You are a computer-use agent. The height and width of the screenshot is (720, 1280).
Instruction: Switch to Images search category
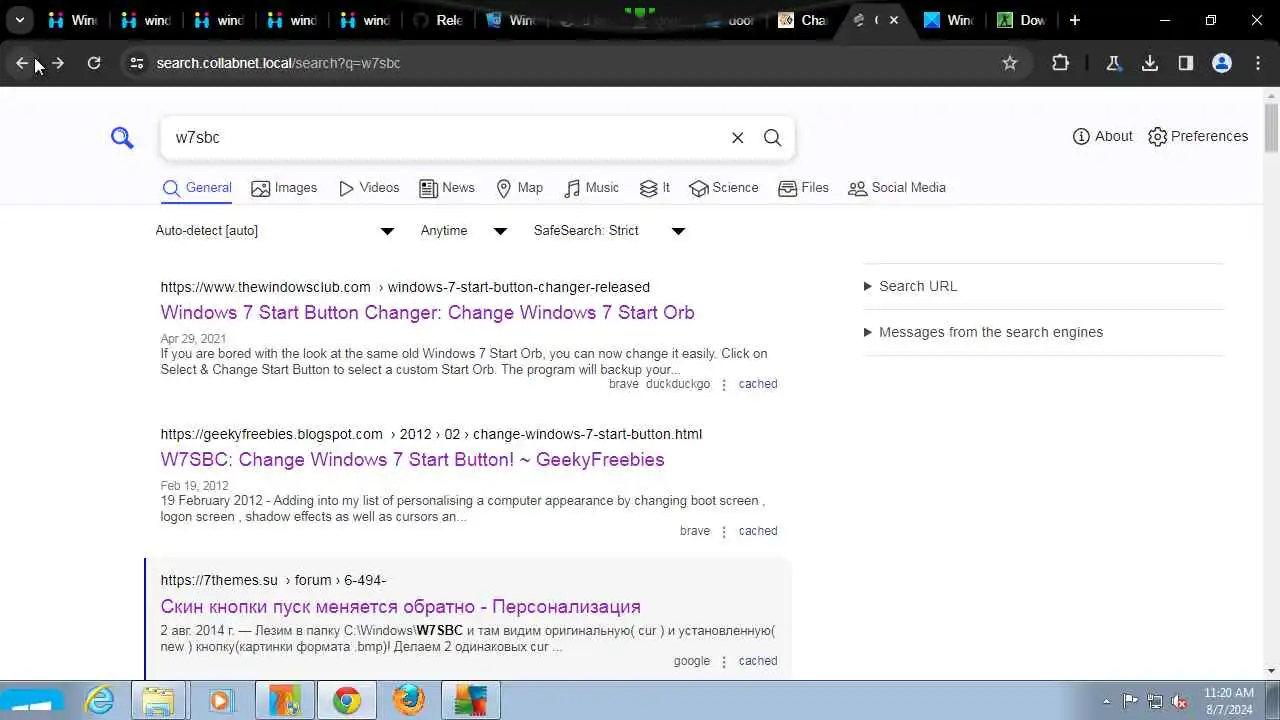click(x=284, y=188)
